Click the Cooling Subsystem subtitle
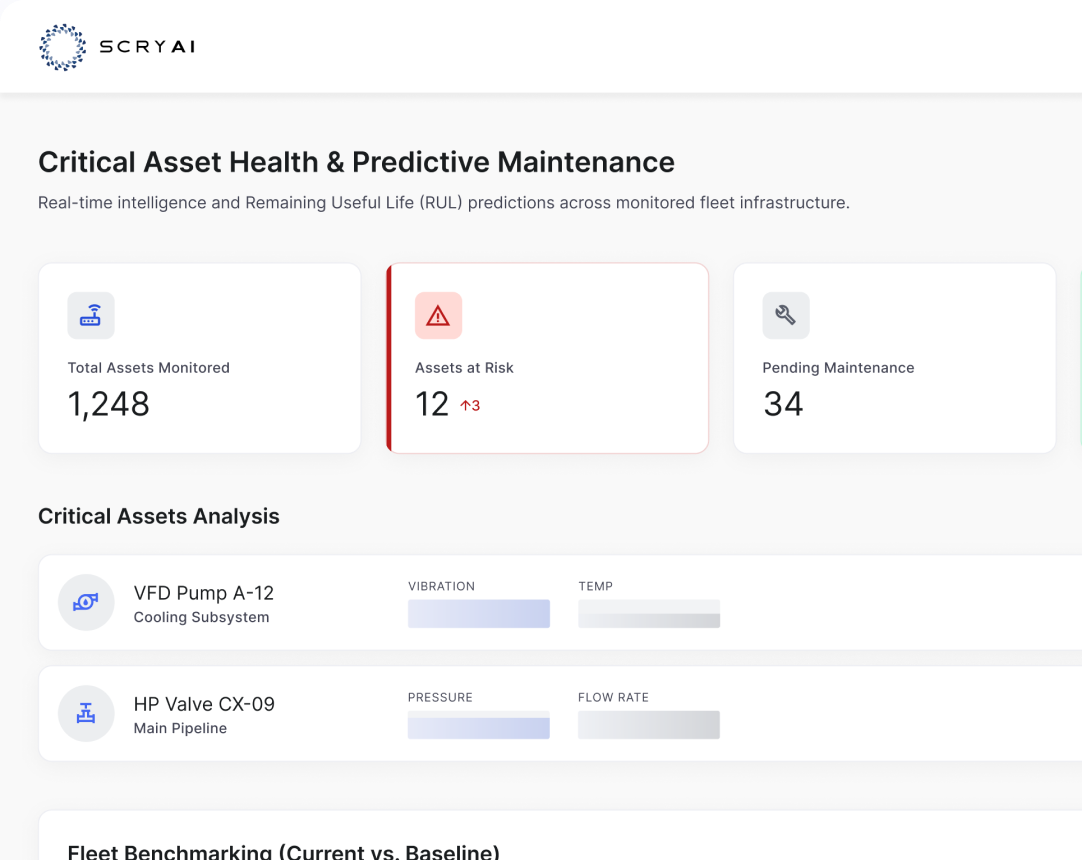Viewport: 1082px width, 860px height. tap(201, 617)
